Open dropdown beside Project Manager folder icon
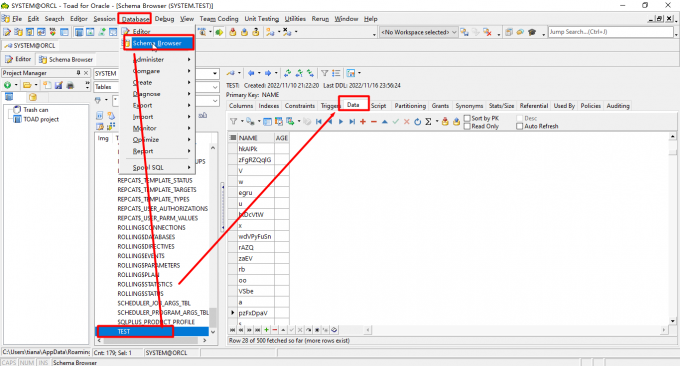Viewport: 680px width, 366px height. tap(36, 85)
